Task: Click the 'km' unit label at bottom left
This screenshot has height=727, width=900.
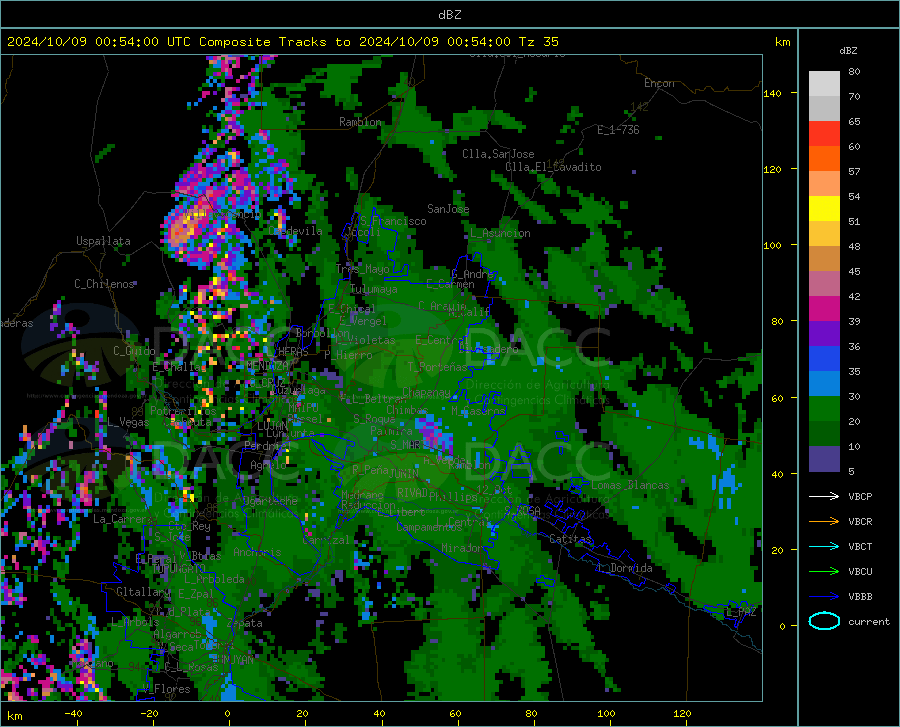Action: click(14, 716)
